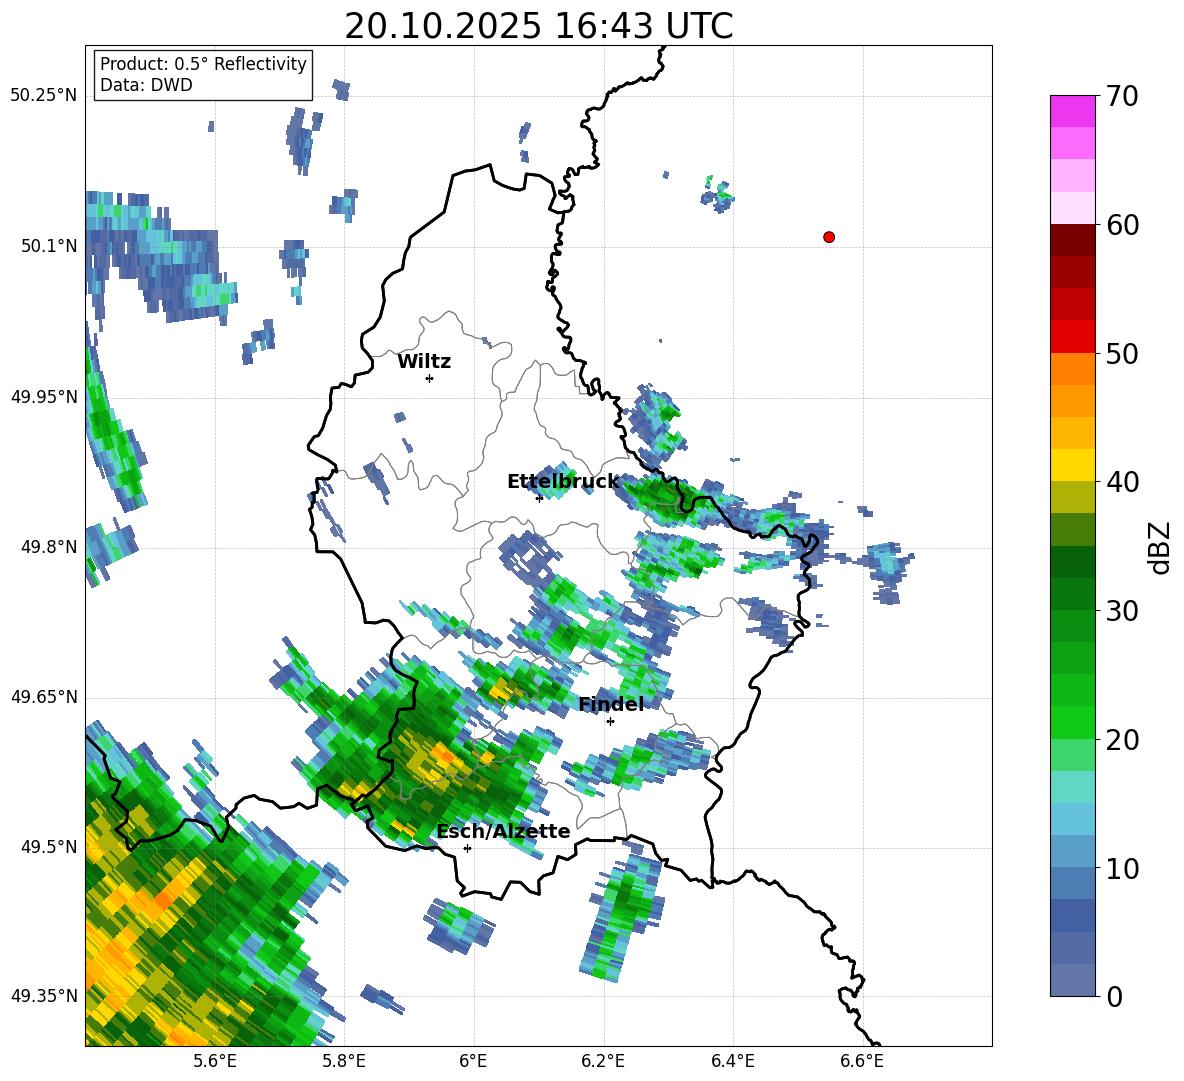Click the magenta top colorbar segment
The image size is (1184, 1081).
(x=1072, y=111)
